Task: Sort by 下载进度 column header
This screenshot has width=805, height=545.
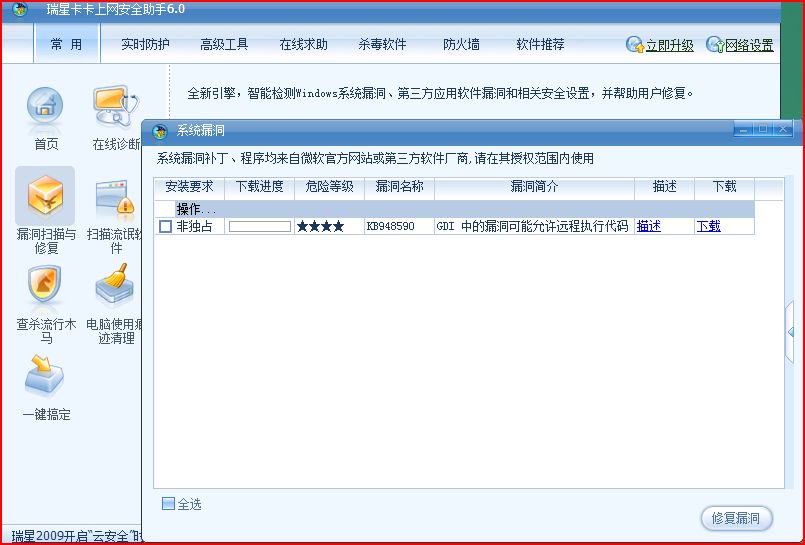Action: 260,187
